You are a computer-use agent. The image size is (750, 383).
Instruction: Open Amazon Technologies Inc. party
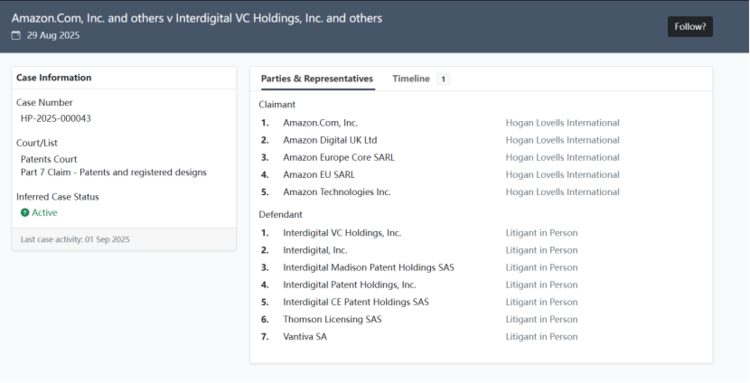(x=337, y=192)
